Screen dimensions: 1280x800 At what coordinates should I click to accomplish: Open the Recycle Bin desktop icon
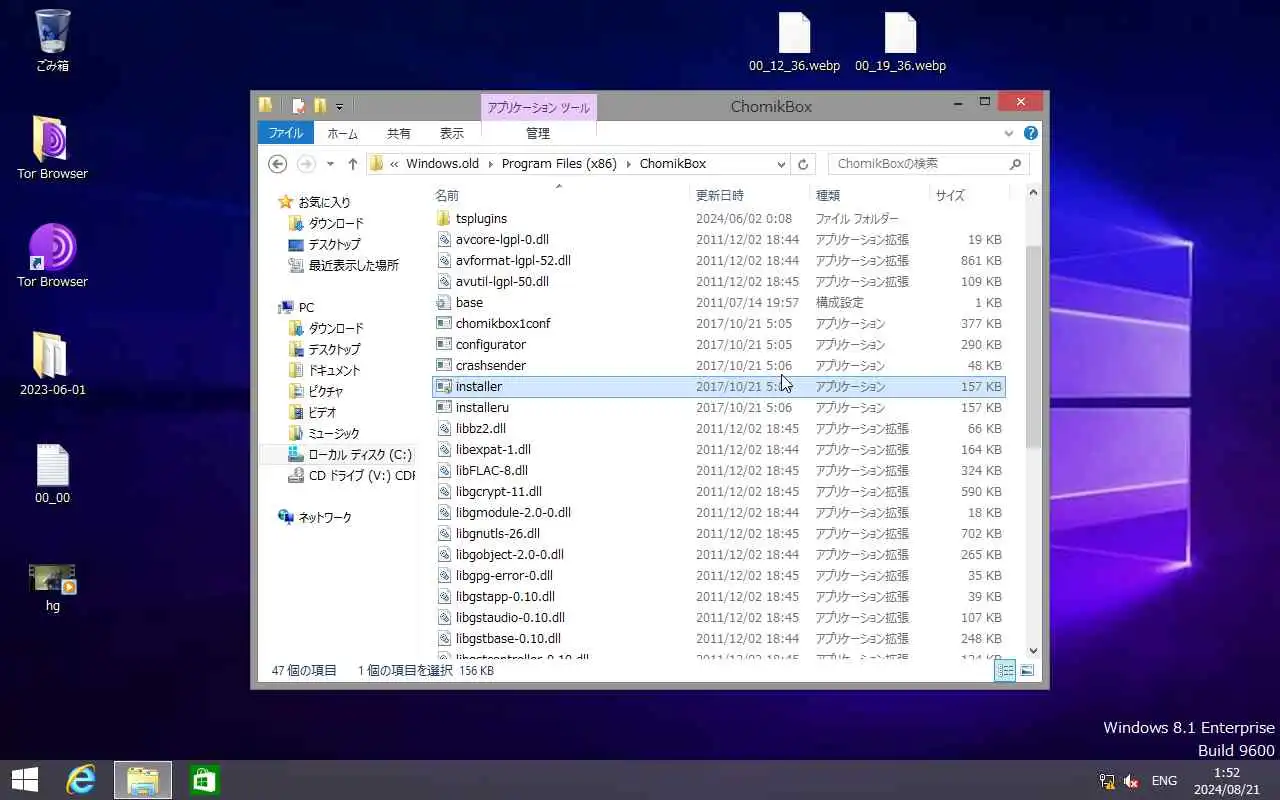(52, 40)
